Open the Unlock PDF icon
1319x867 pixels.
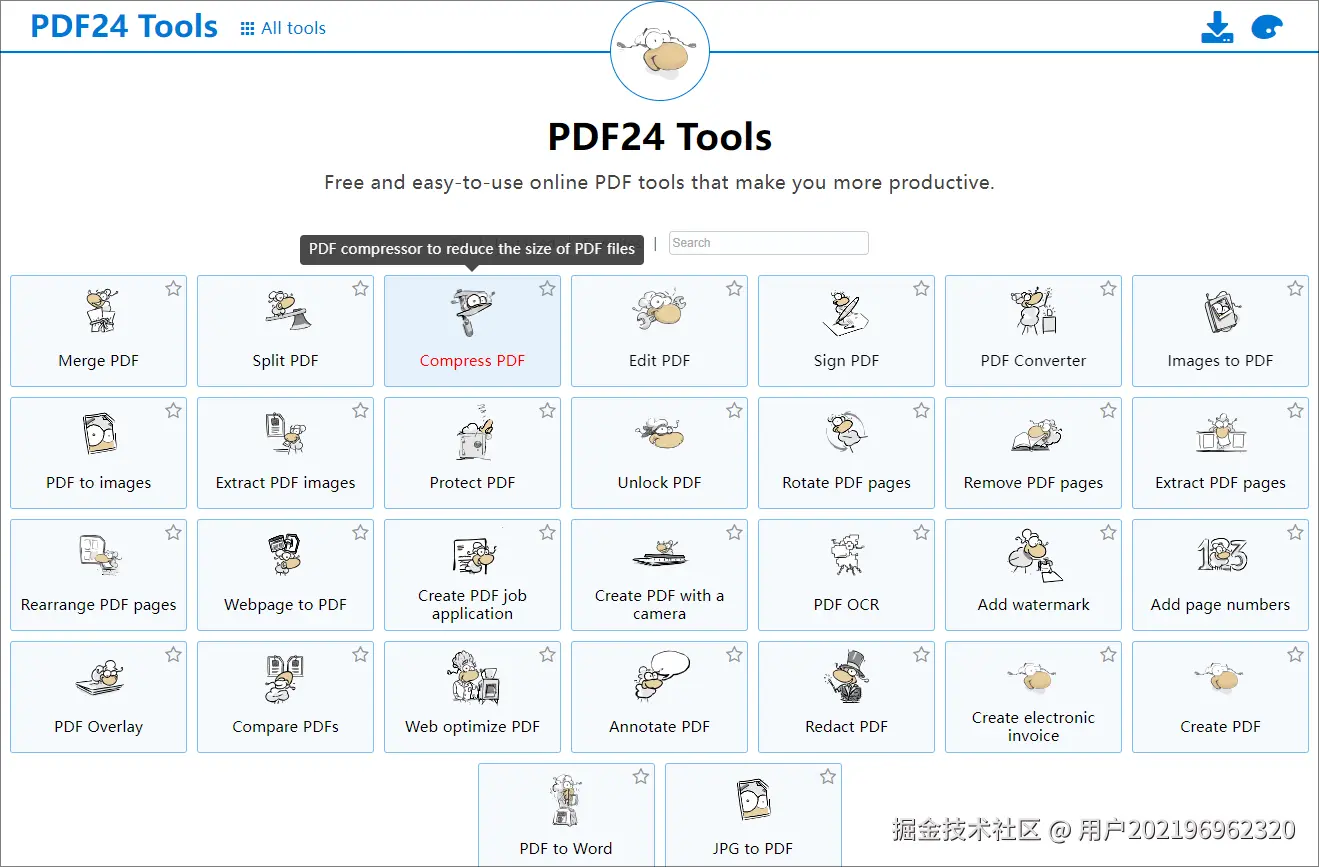(659, 433)
